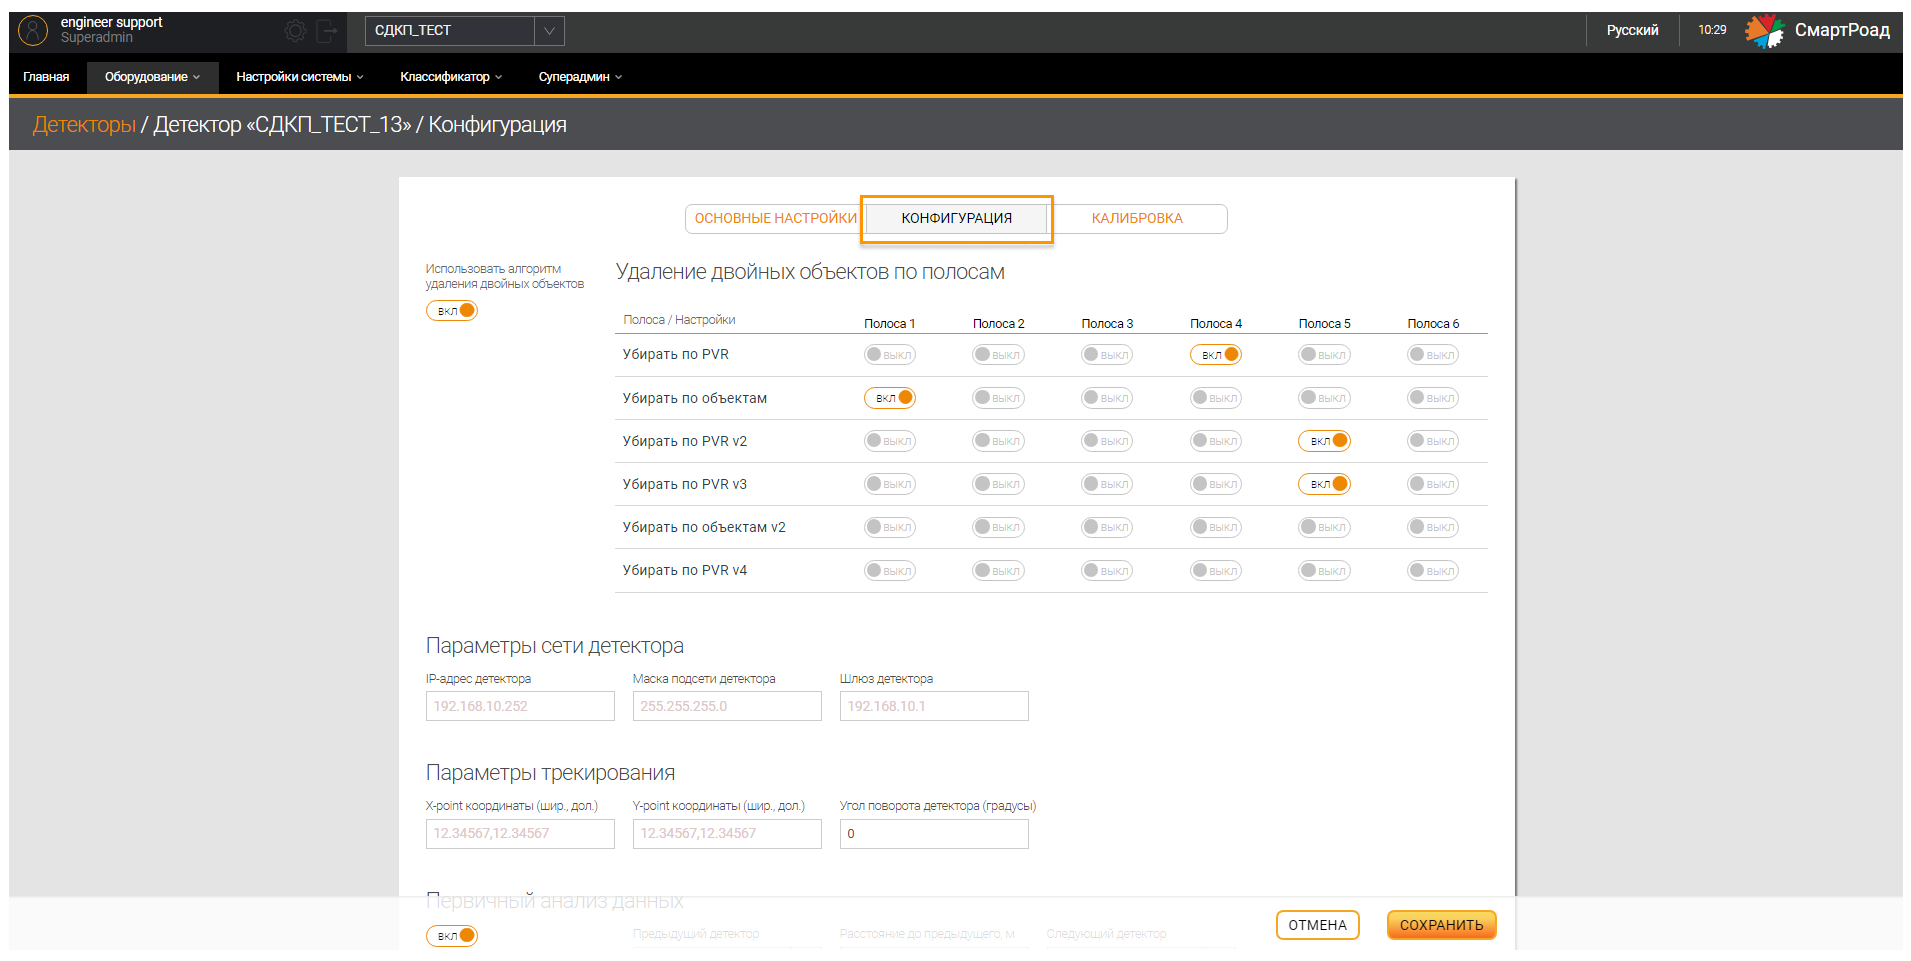
Task: Disable Убирать по PVR for Полоса 4
Action: click(x=1216, y=355)
